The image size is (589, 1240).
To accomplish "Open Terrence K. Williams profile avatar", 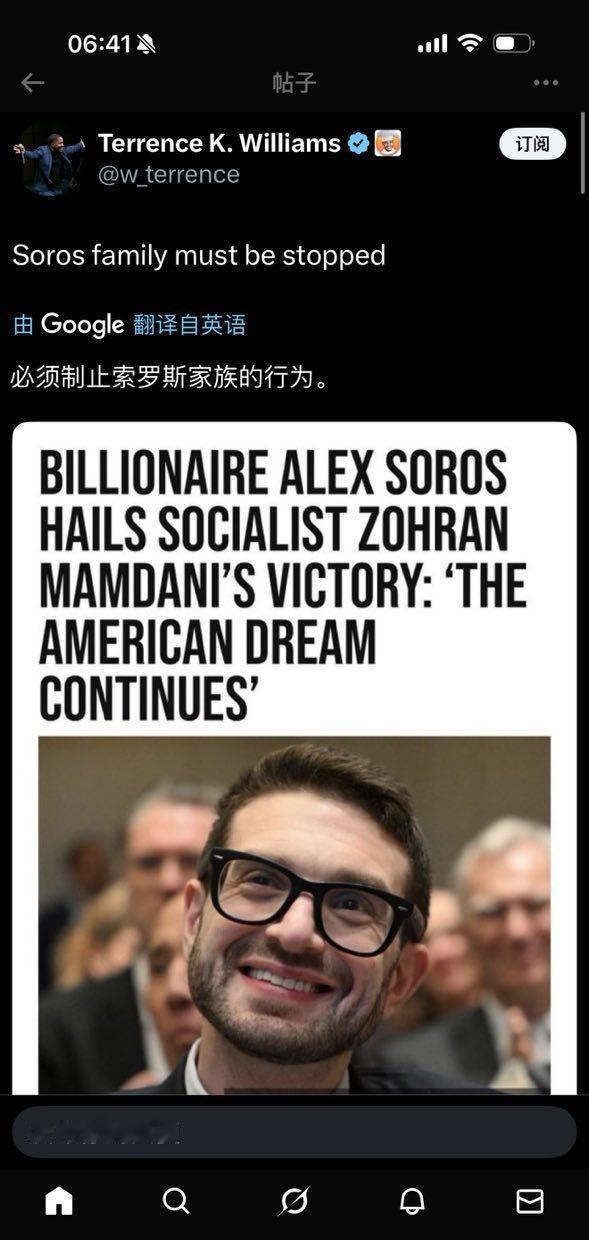I will point(48,159).
